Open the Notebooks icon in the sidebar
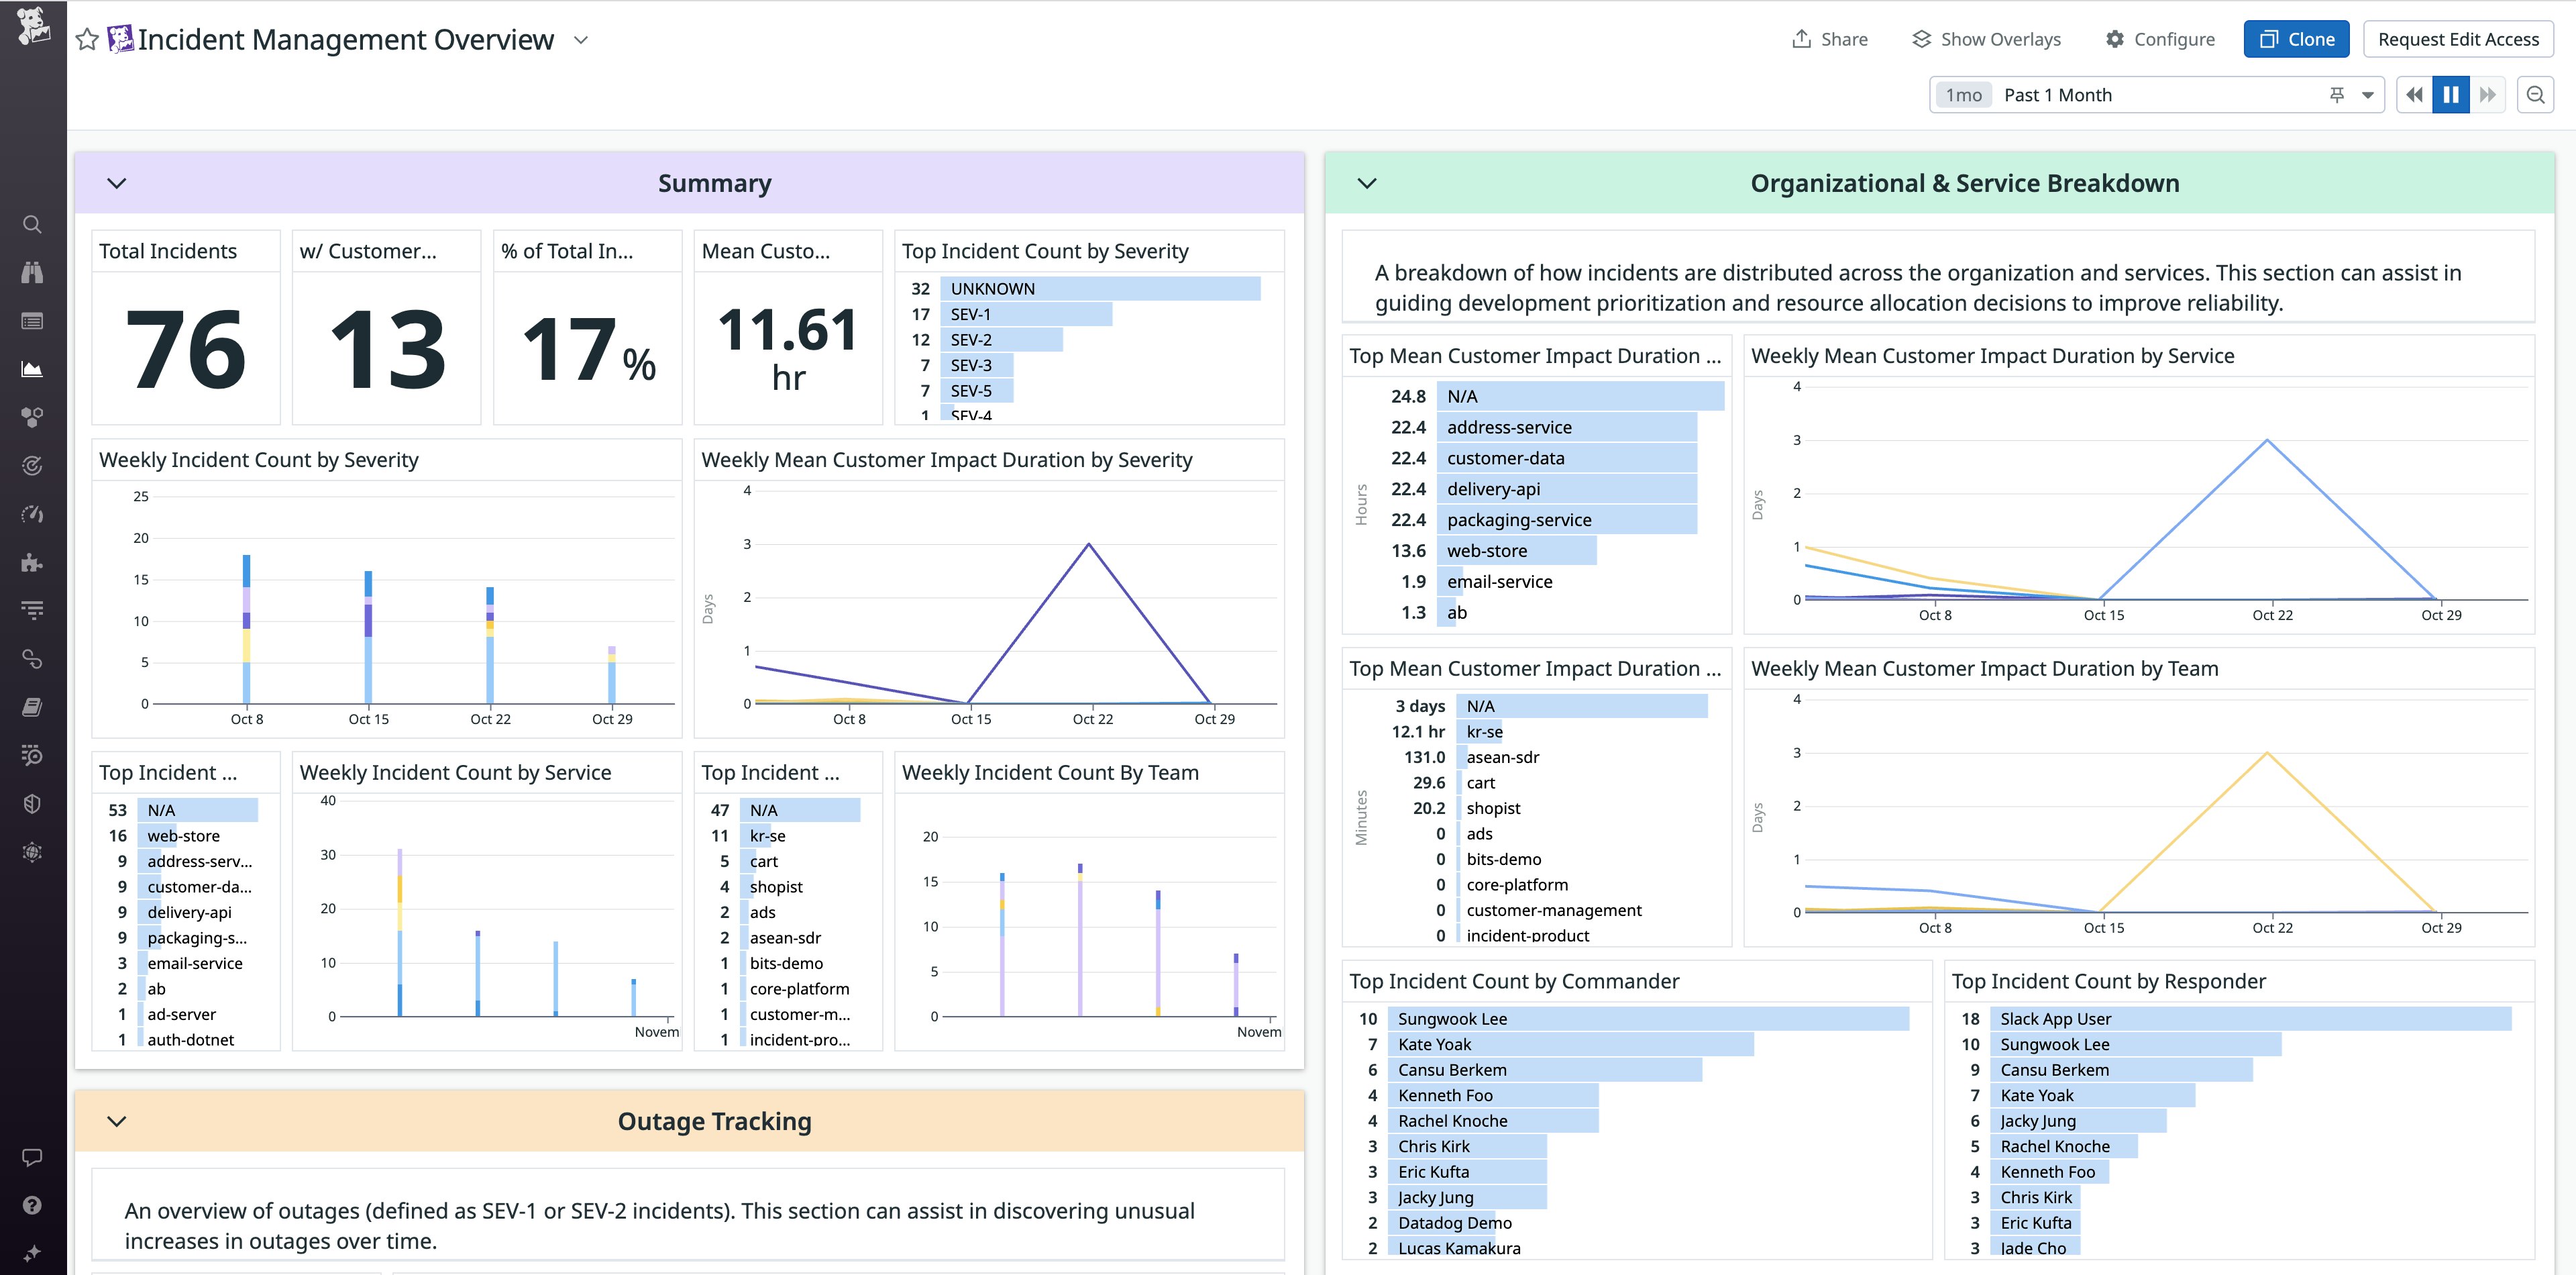 pyautogui.click(x=32, y=707)
